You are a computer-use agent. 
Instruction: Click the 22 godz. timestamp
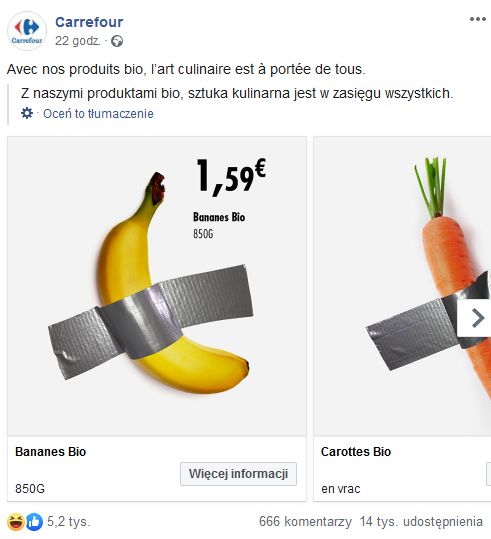(78, 41)
